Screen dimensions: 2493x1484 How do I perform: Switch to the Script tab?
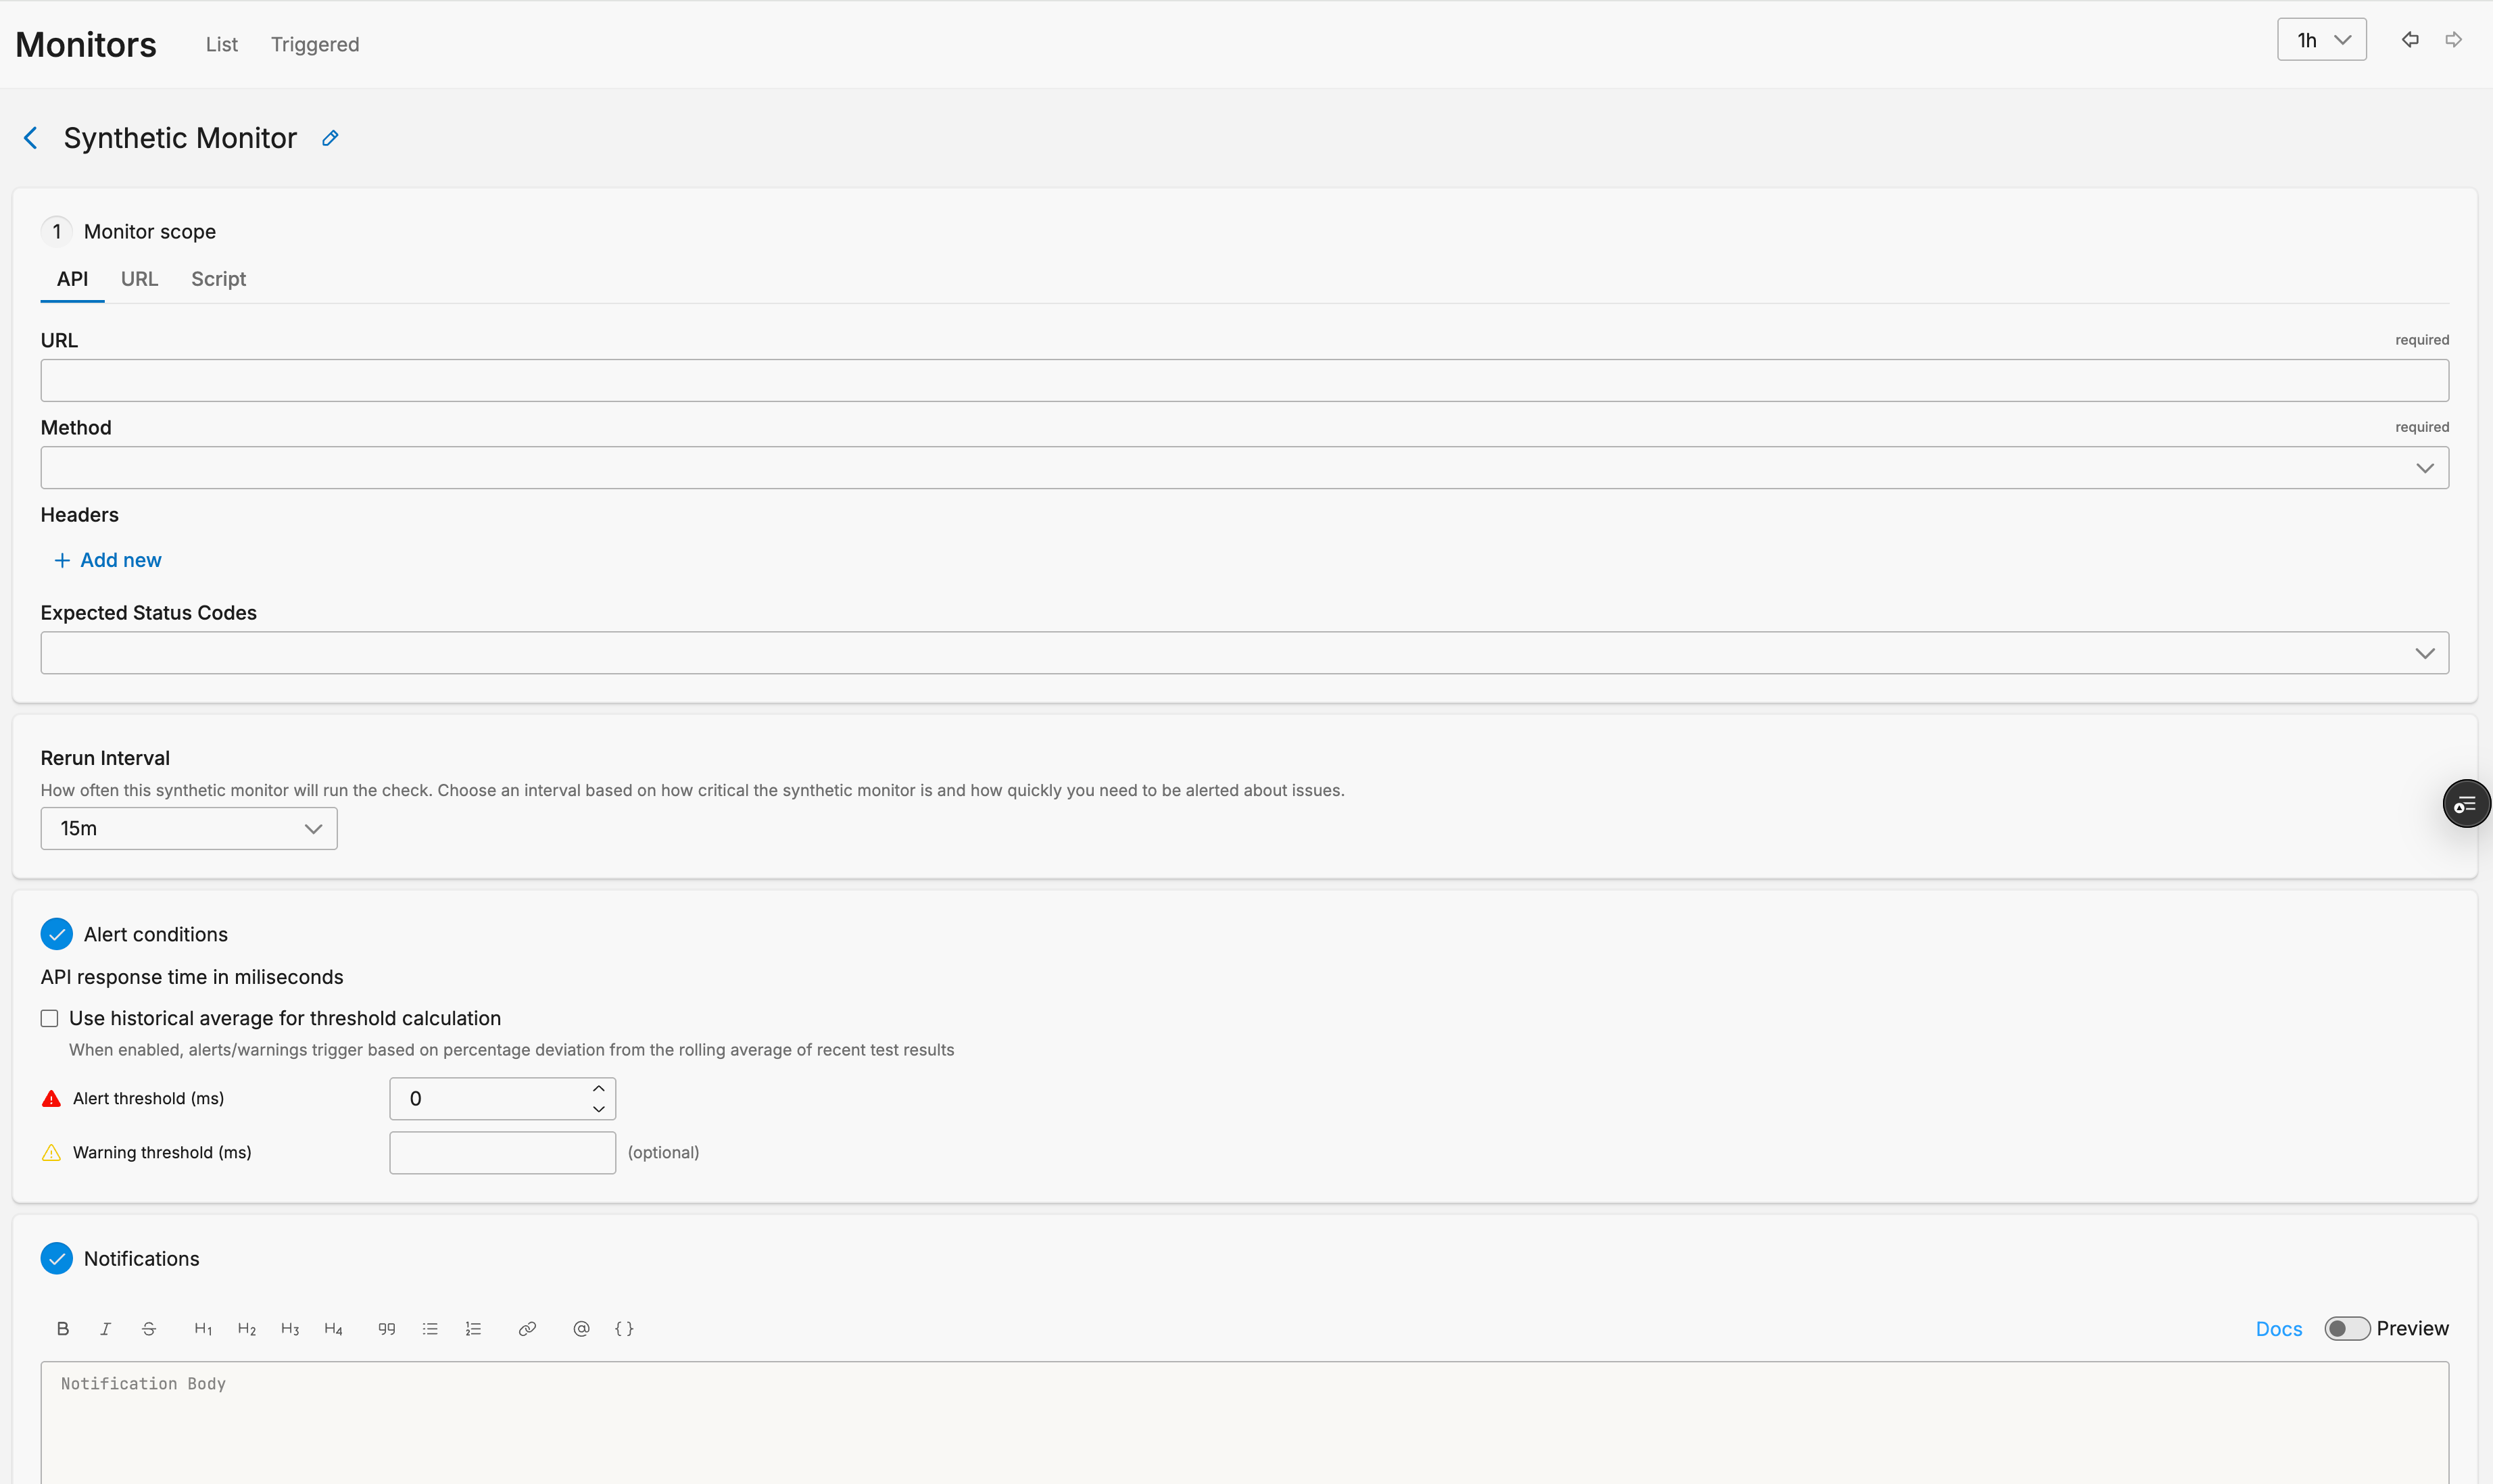[x=218, y=279]
